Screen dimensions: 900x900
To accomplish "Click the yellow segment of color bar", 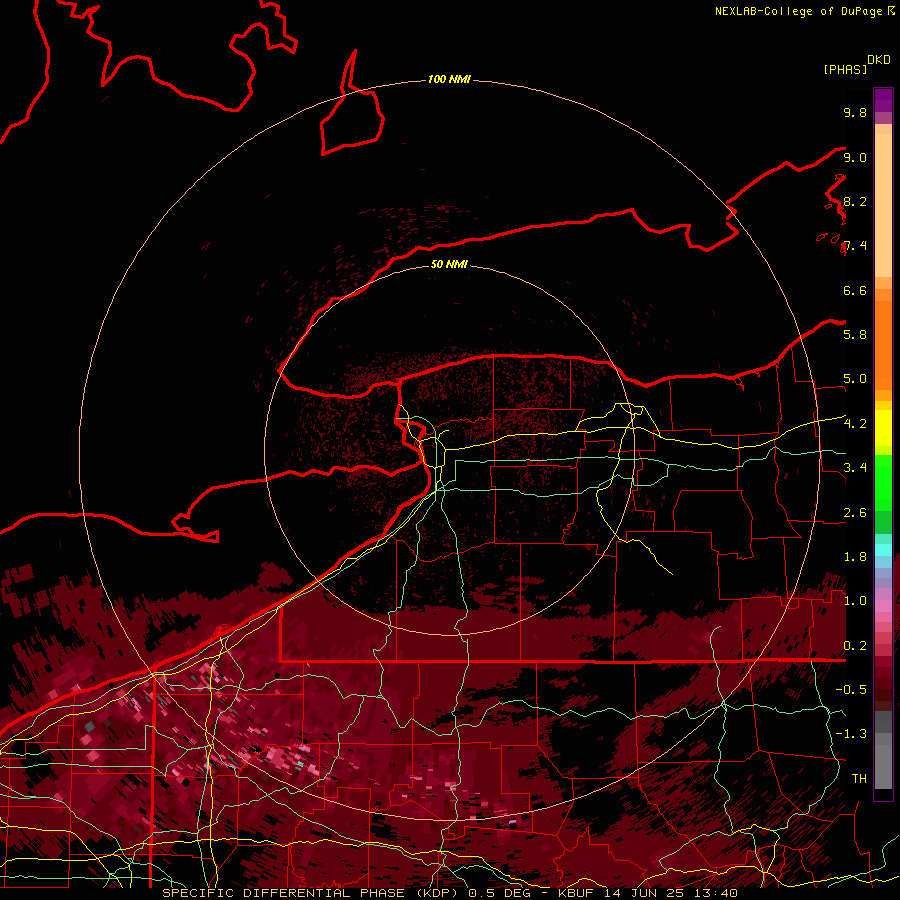I will (x=883, y=428).
